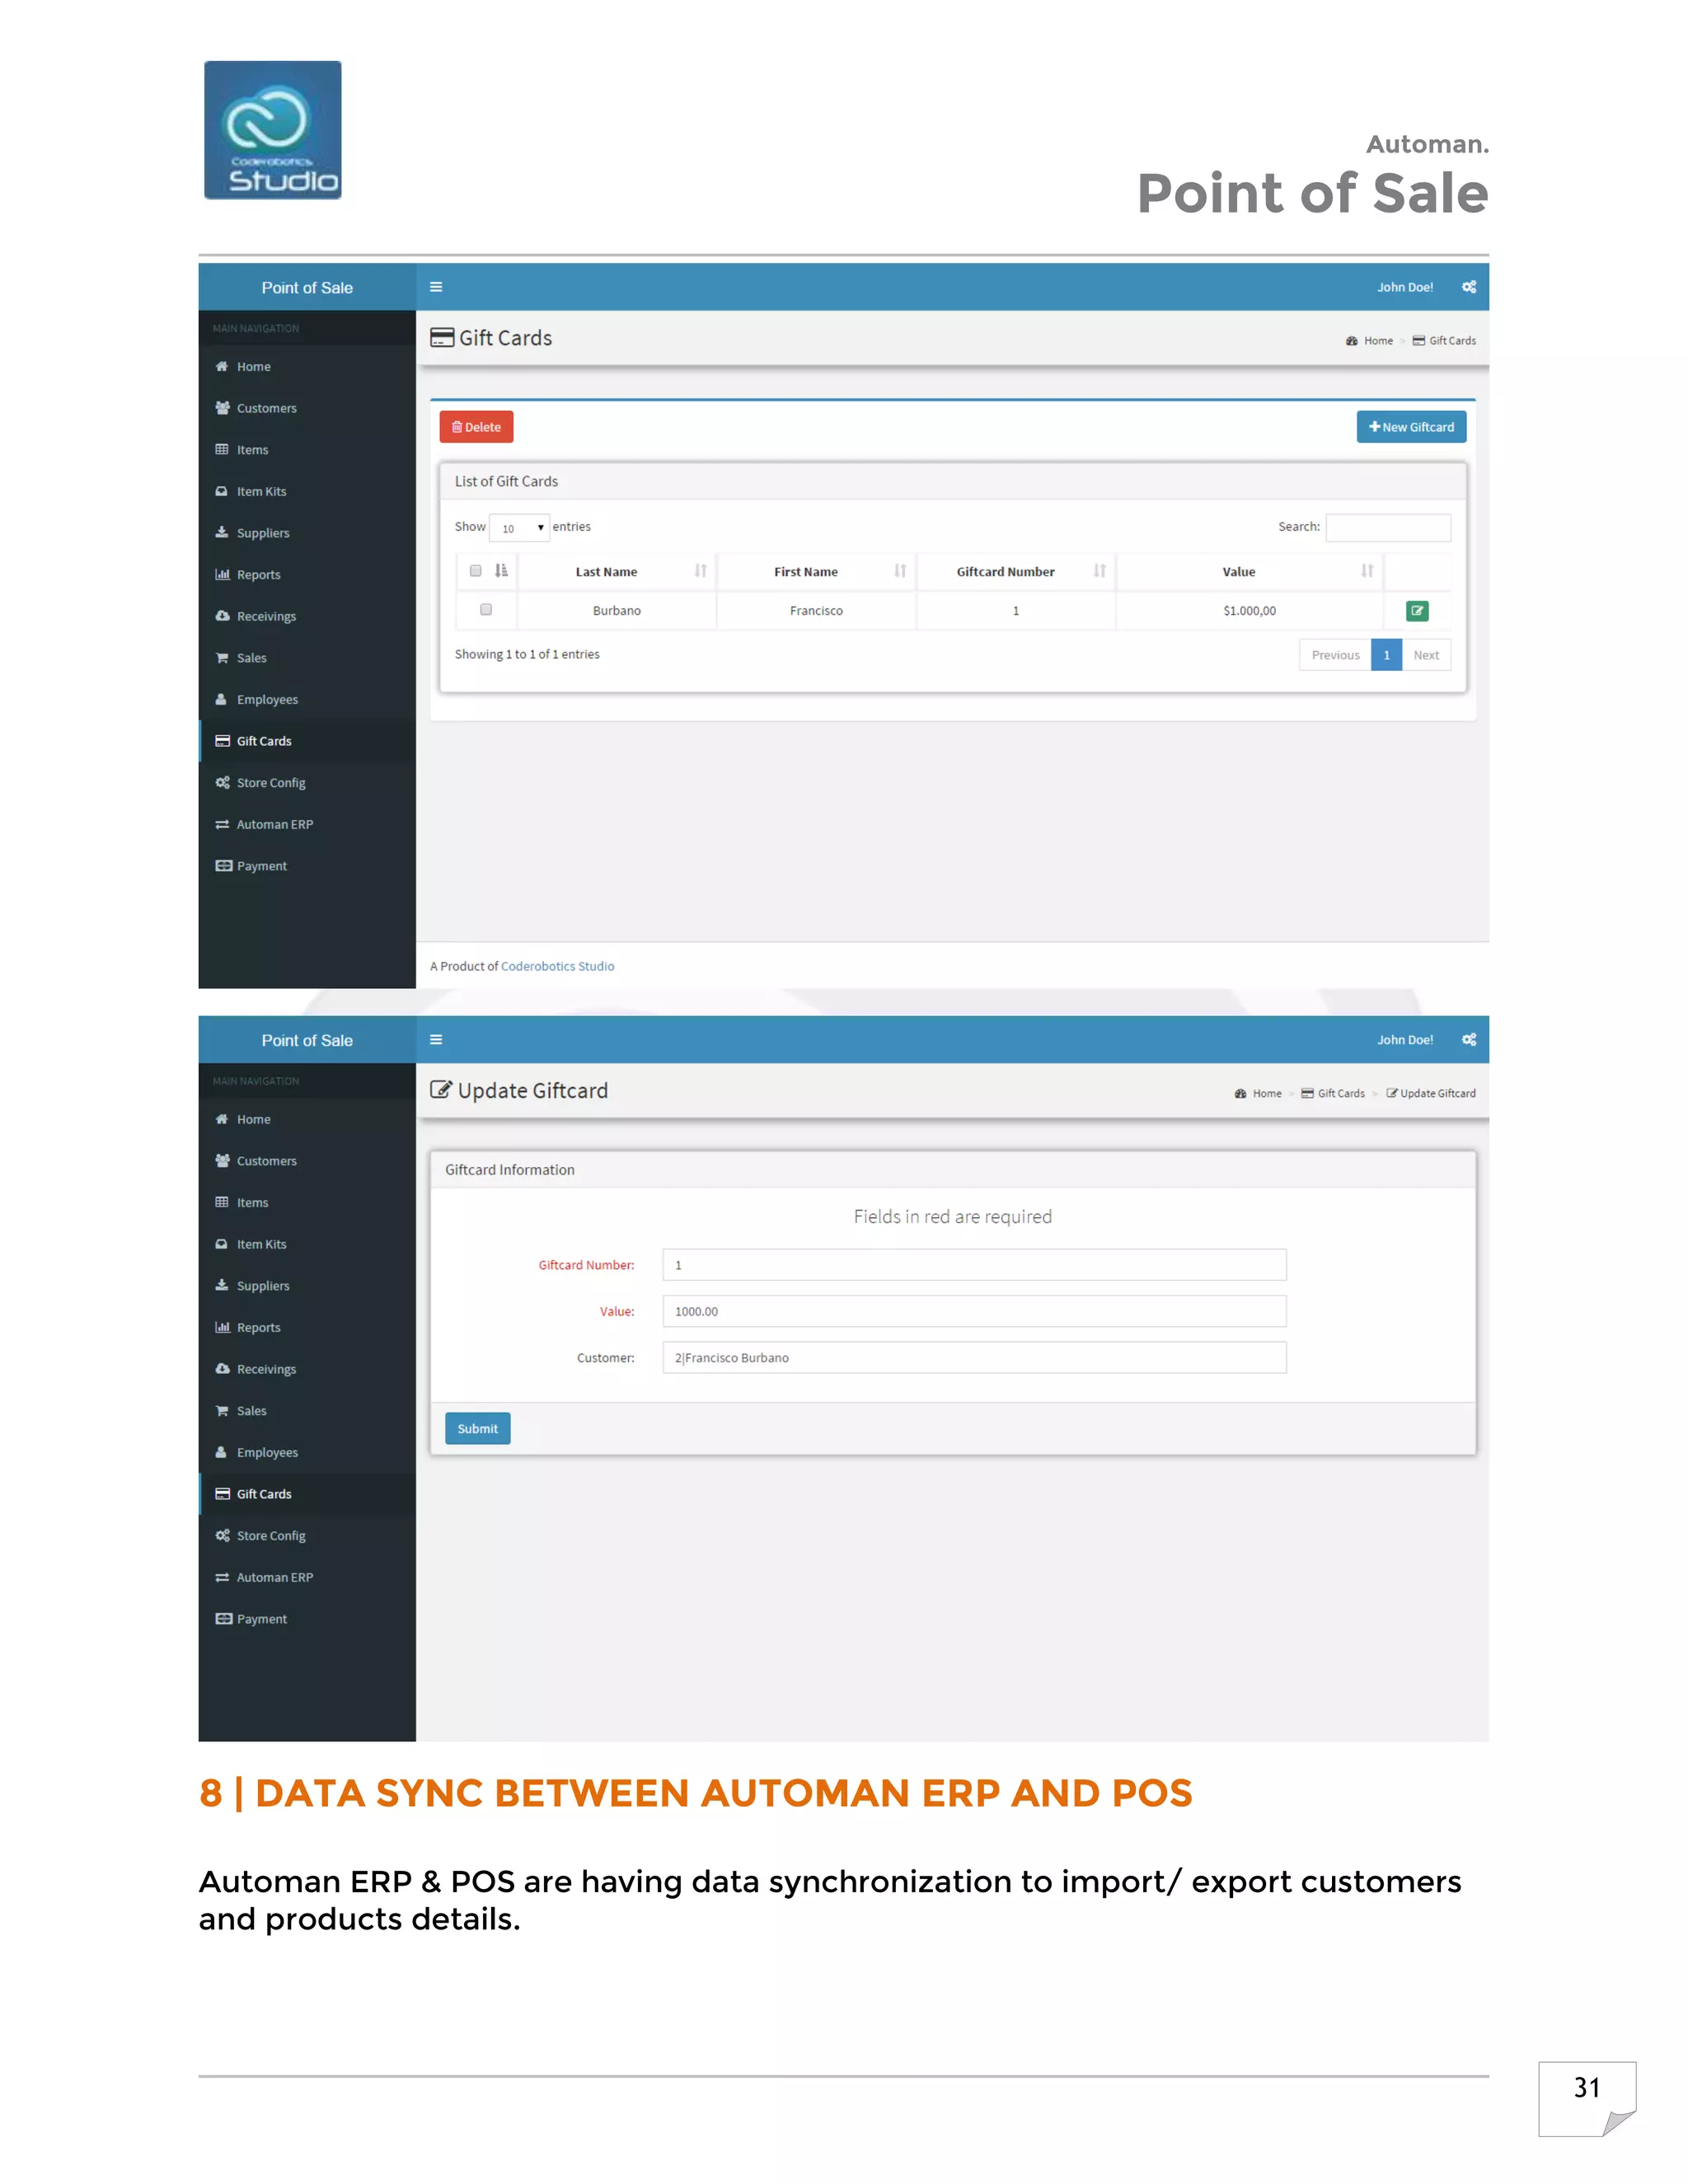Click hamburger menu icon in upper Gift Cards screen
The height and width of the screenshot is (2184, 1688).
436,287
